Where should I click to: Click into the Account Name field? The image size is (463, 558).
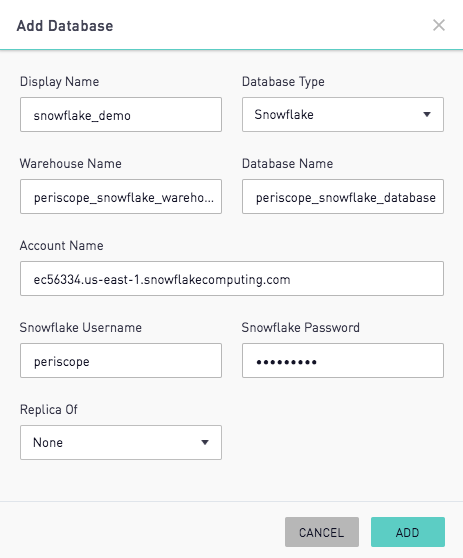pyautogui.click(x=232, y=279)
